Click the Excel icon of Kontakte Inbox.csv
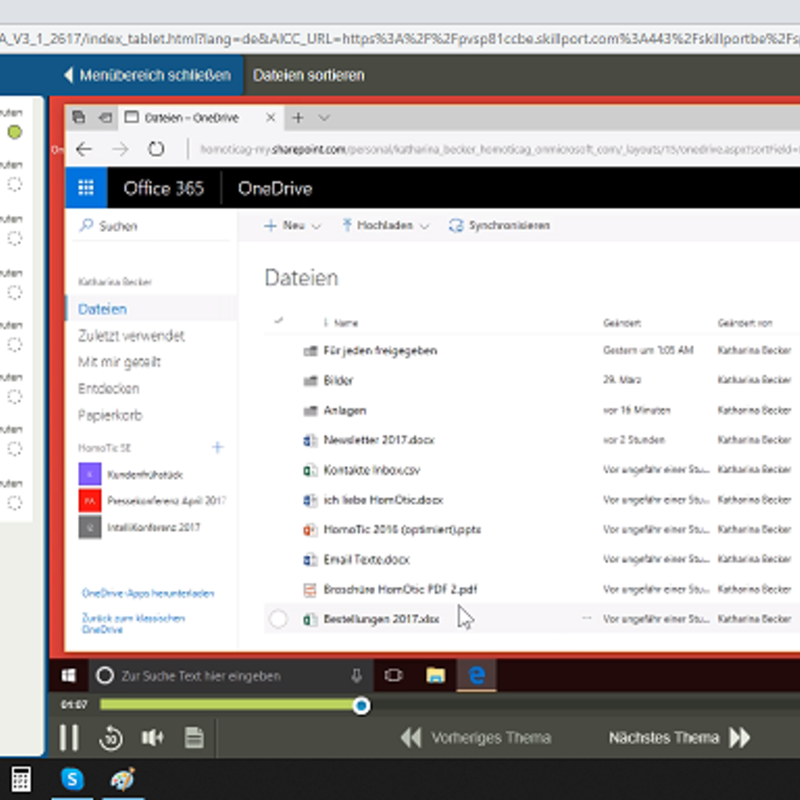Image resolution: width=800 pixels, height=800 pixels. (x=310, y=470)
